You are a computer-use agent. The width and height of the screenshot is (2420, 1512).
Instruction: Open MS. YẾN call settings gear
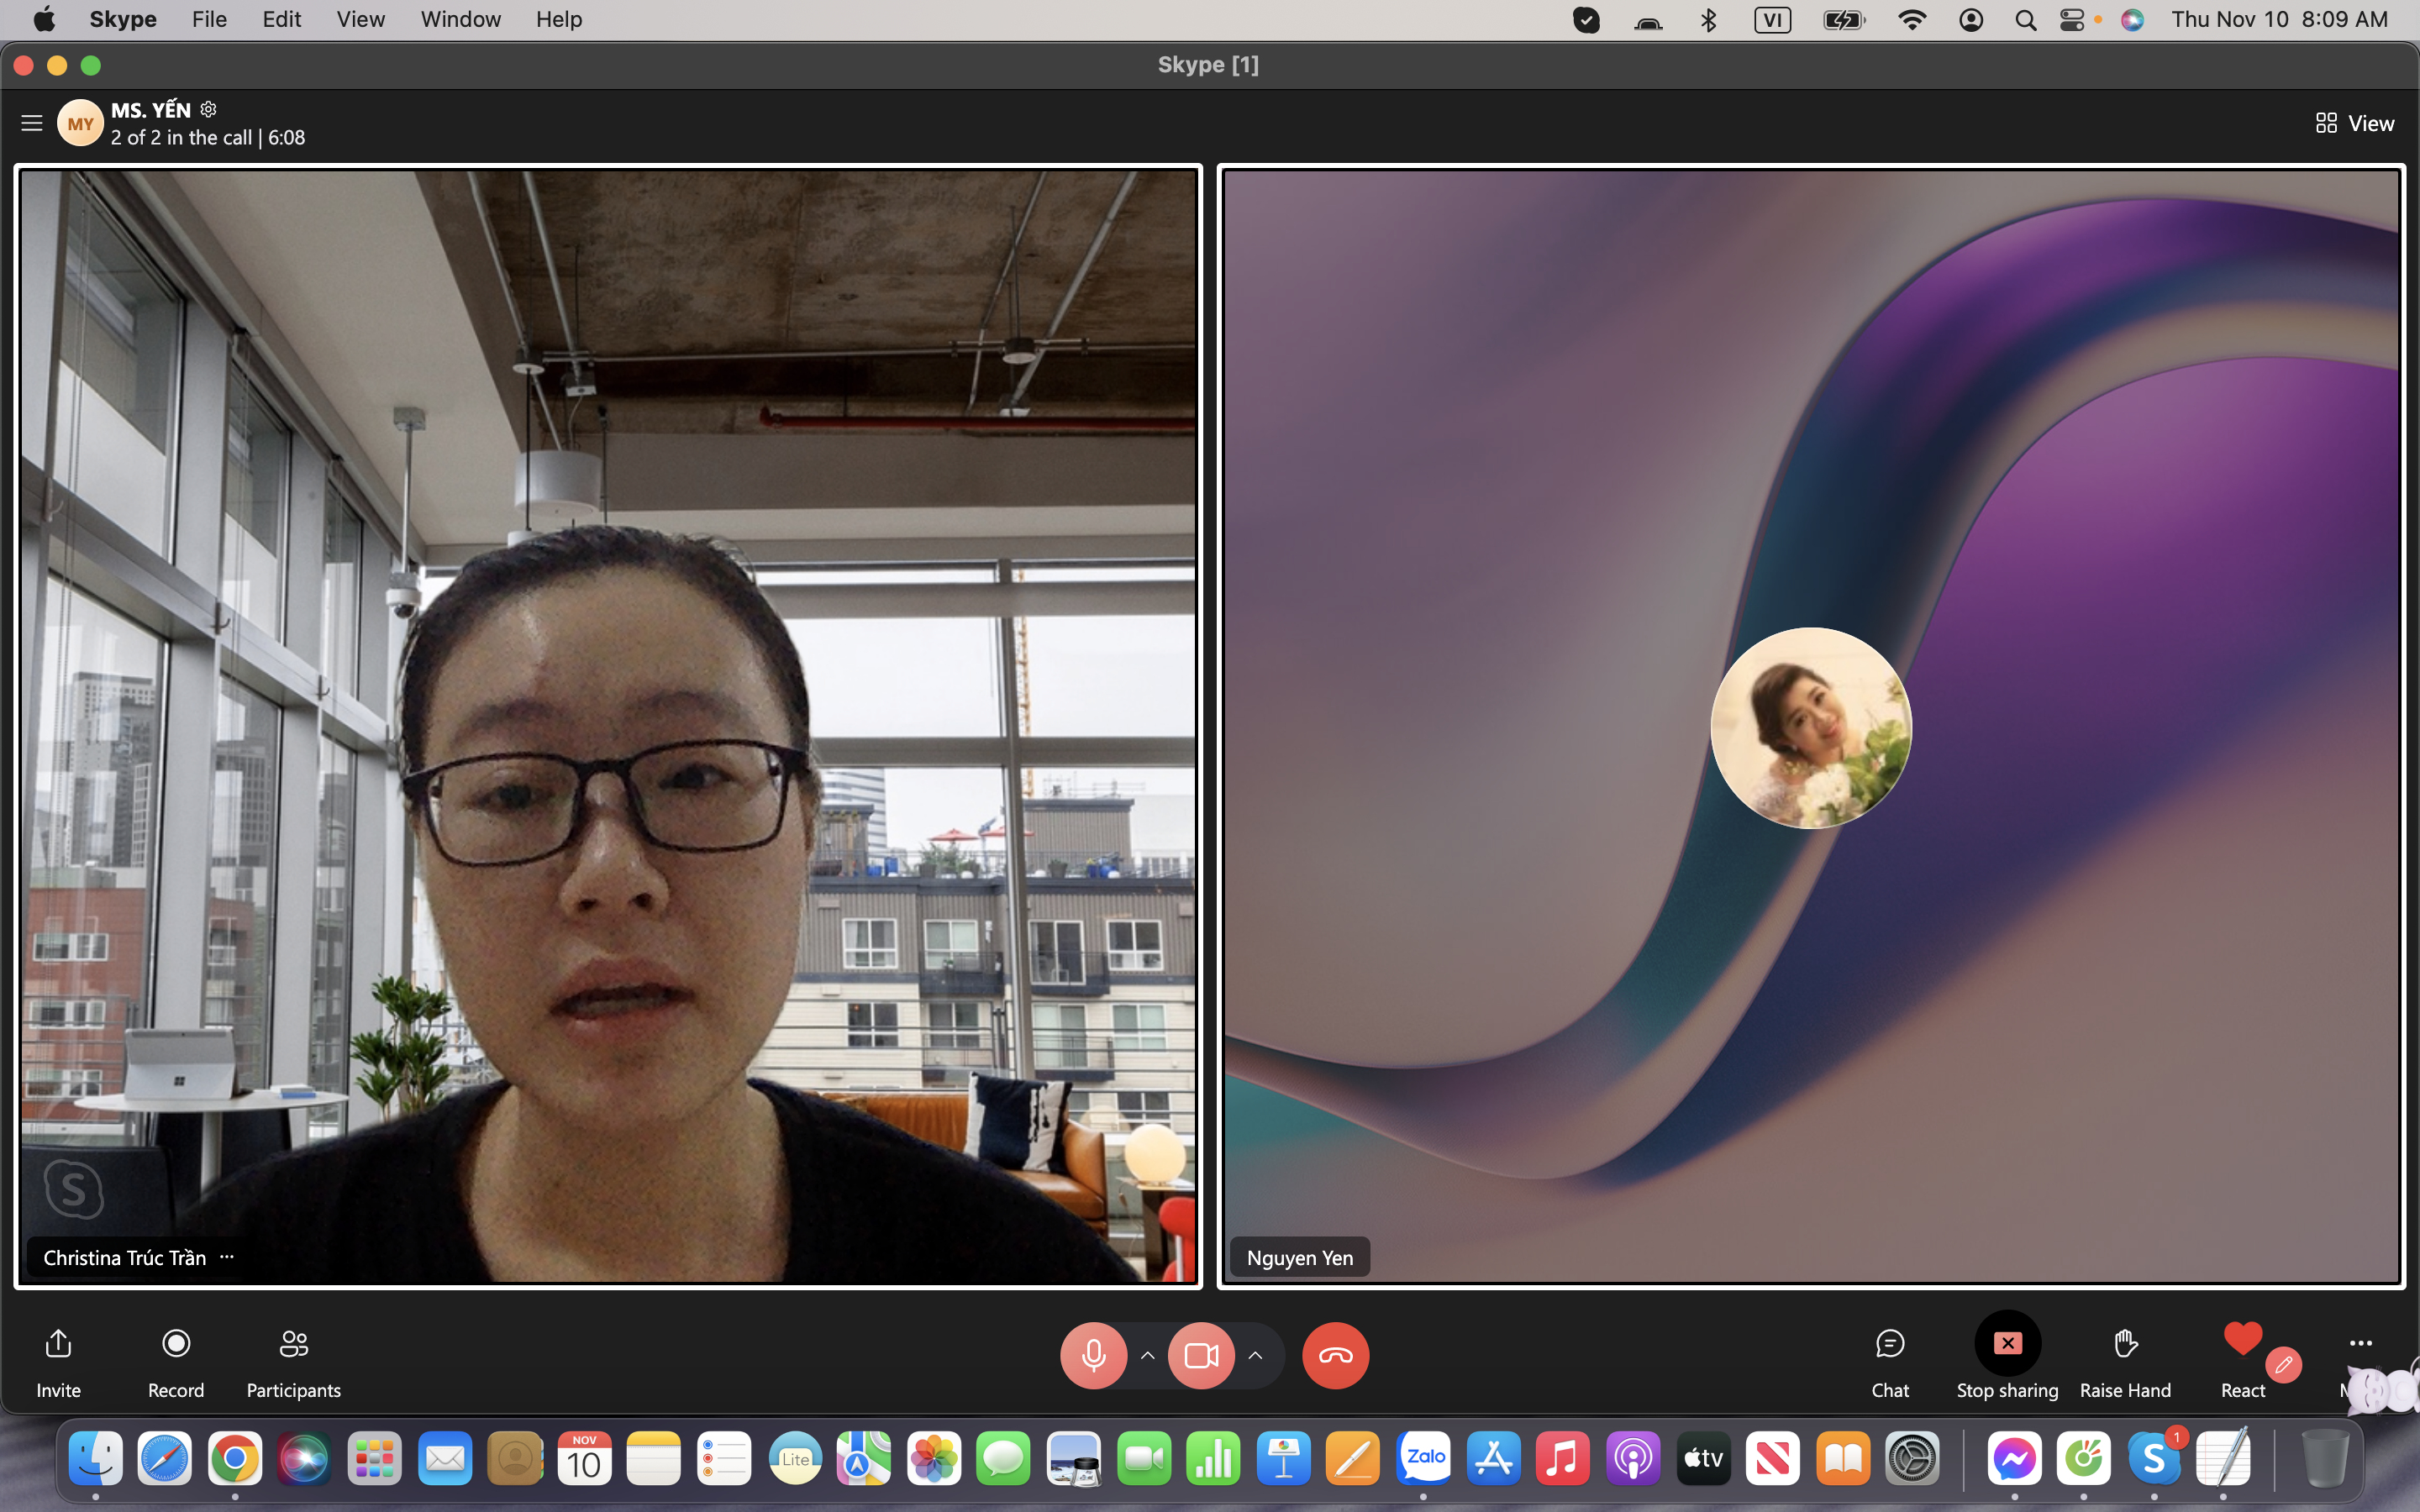208,109
